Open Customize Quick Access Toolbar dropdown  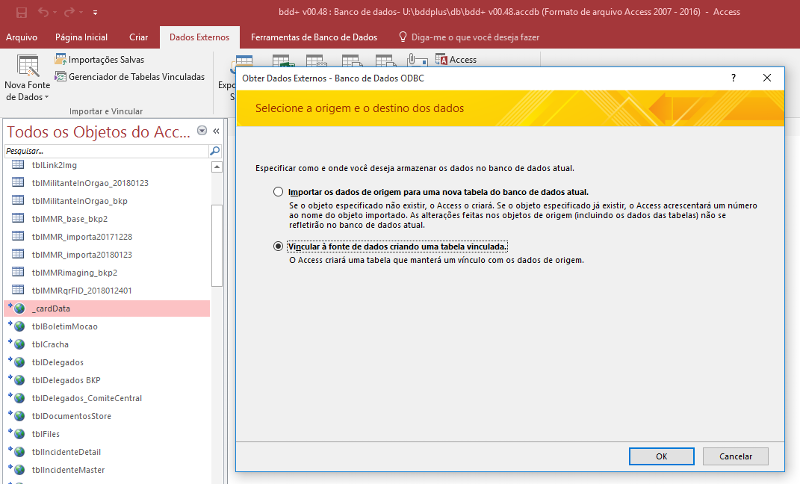[95, 12]
